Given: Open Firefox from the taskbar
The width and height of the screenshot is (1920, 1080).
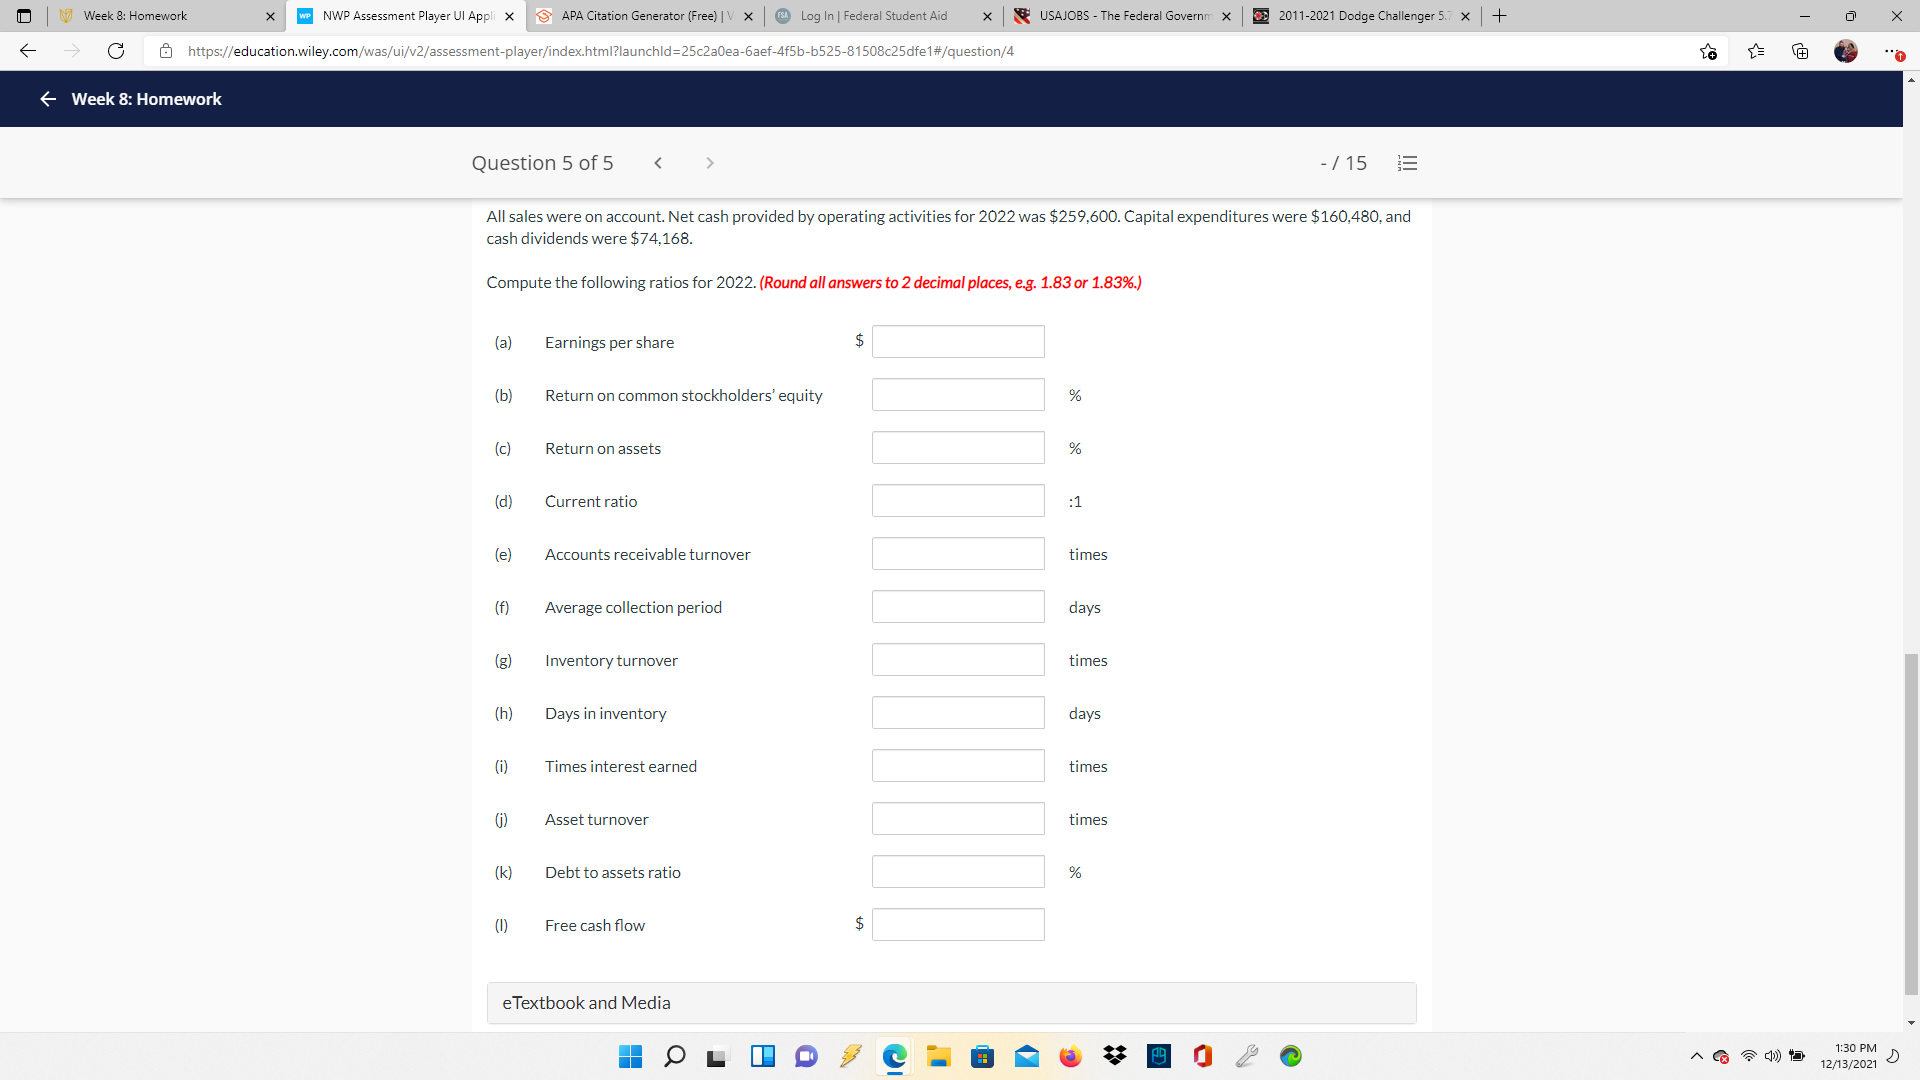Looking at the screenshot, I should (1071, 1056).
